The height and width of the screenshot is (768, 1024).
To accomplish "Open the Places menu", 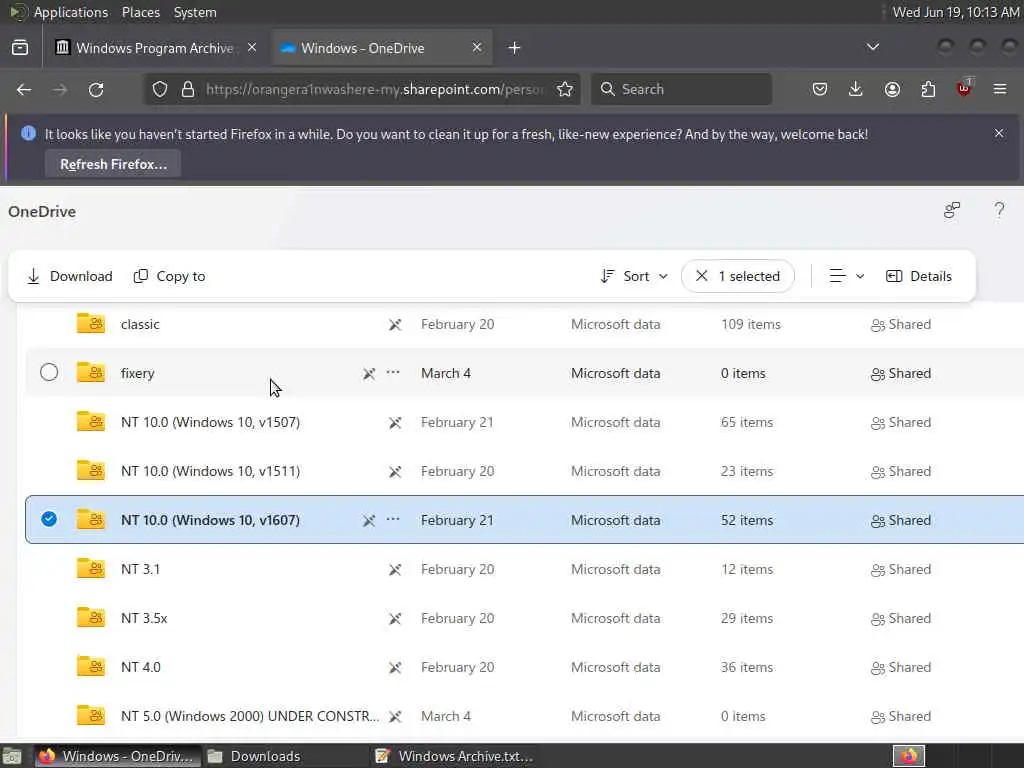I will click(141, 12).
